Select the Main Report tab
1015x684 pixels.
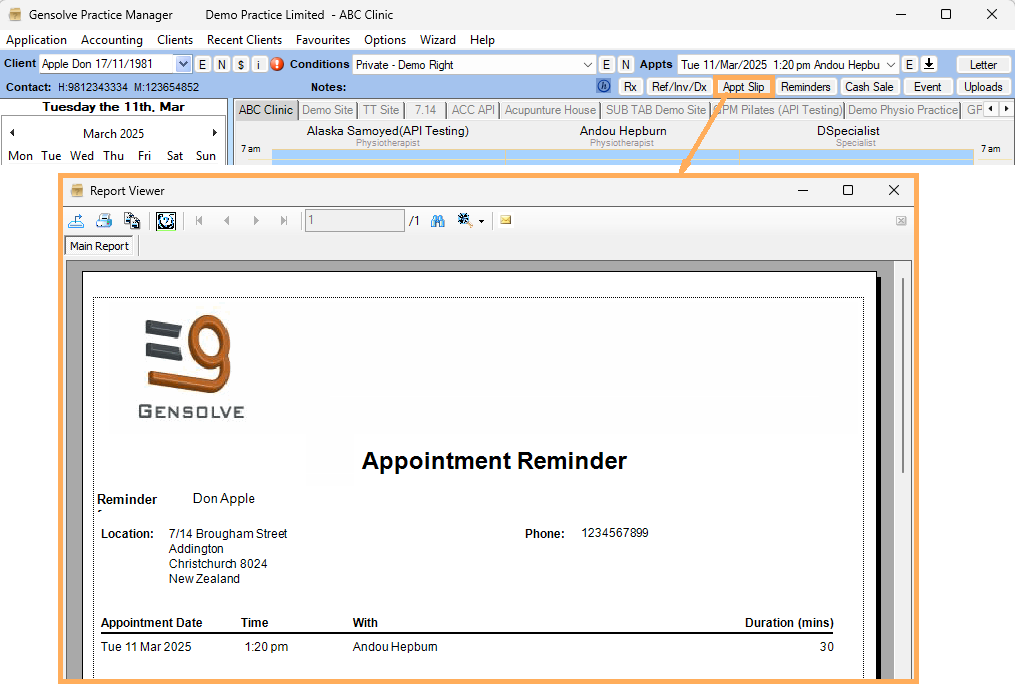tap(99, 246)
